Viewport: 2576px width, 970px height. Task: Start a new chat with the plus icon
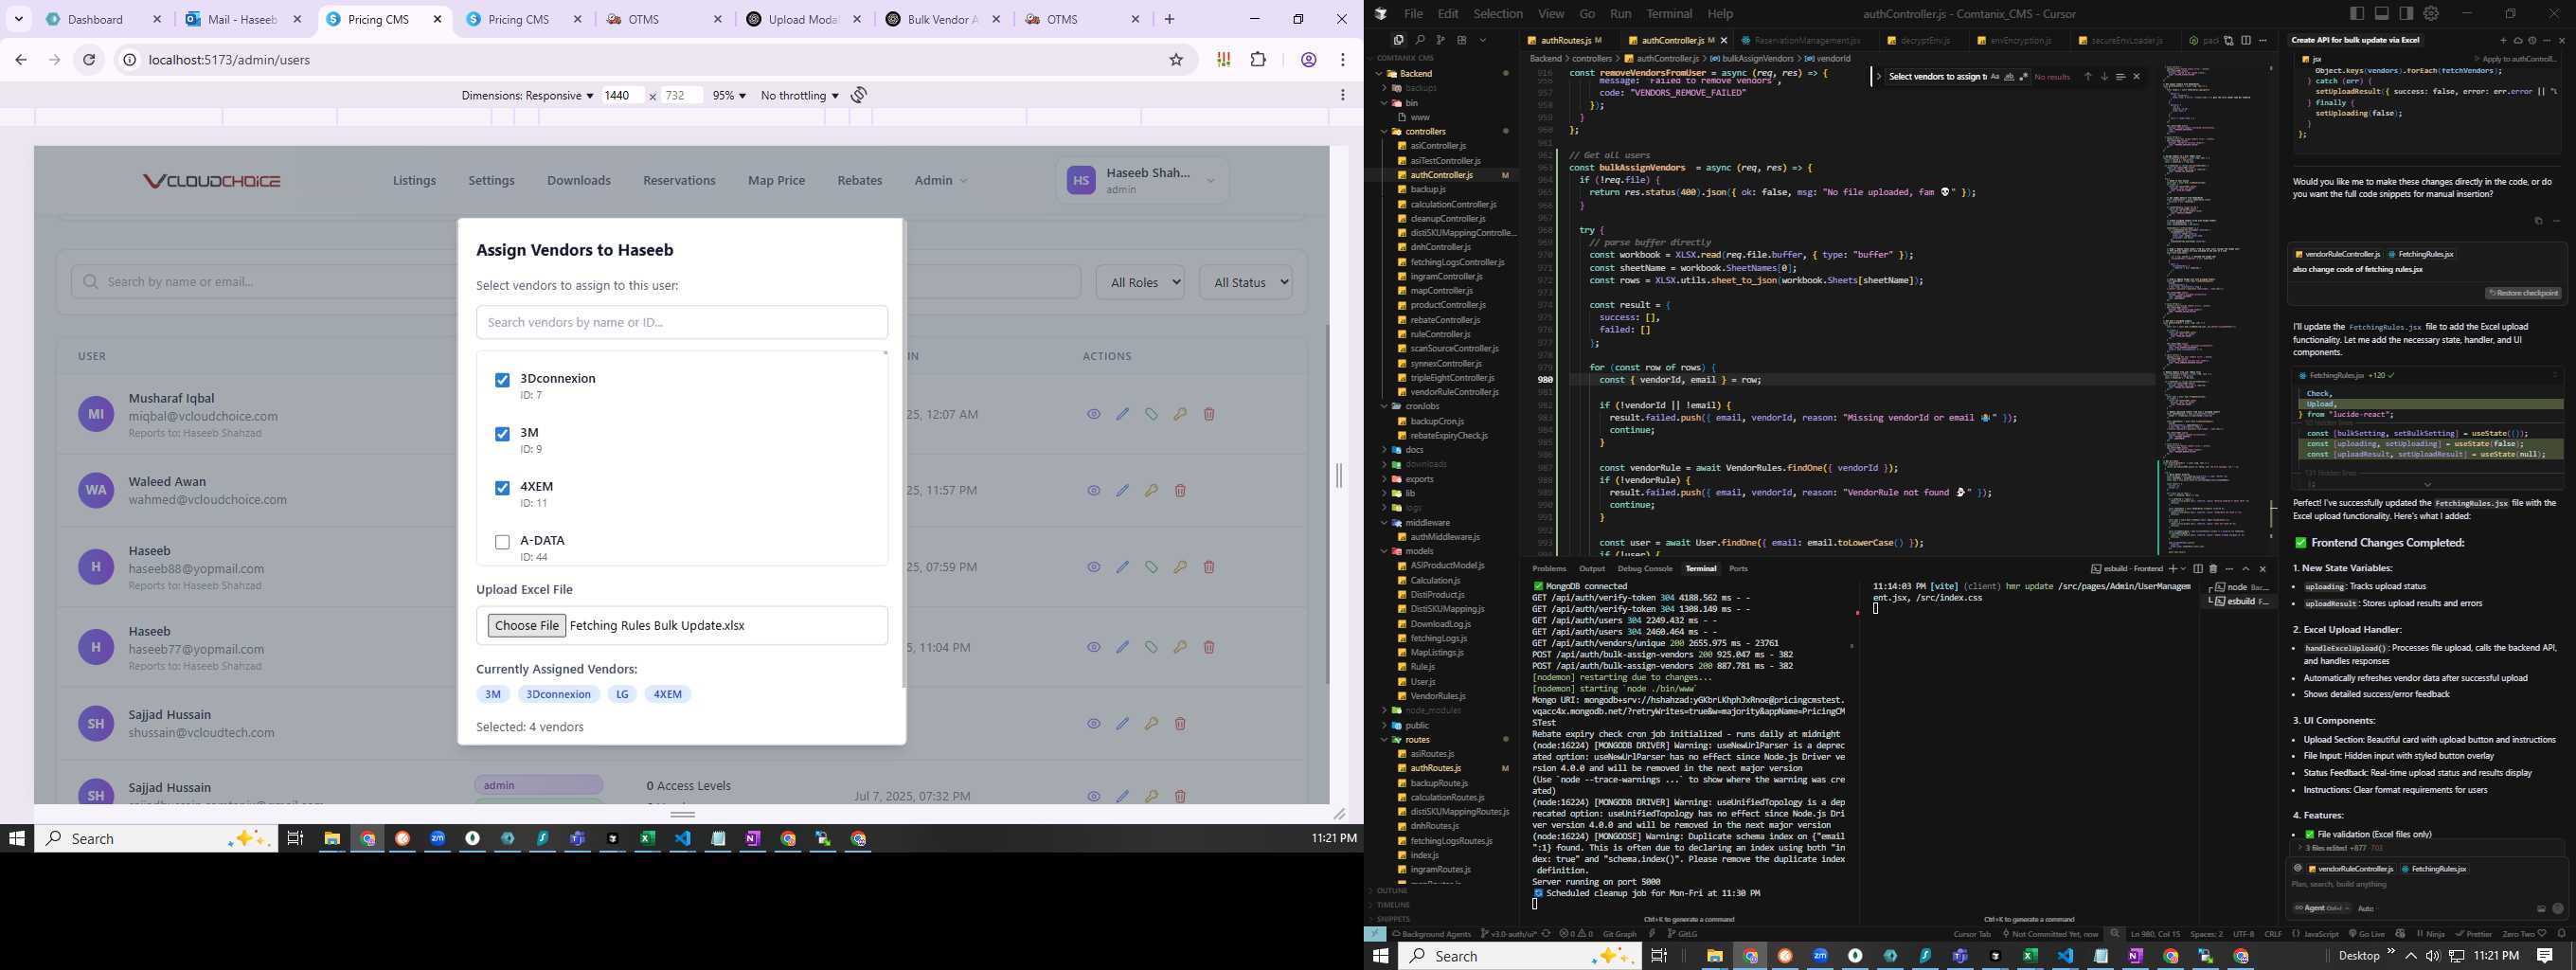[x=2503, y=40]
